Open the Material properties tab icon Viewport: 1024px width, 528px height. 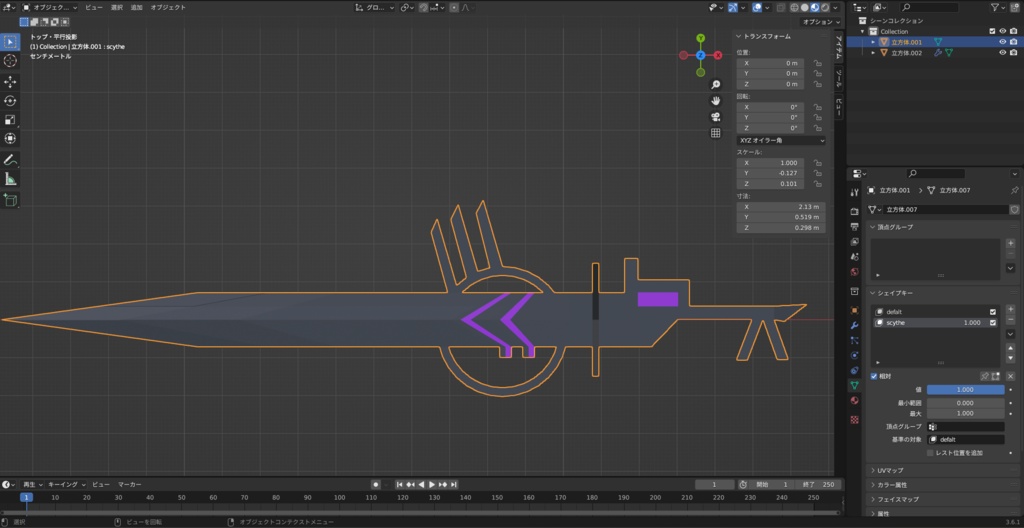[x=854, y=401]
